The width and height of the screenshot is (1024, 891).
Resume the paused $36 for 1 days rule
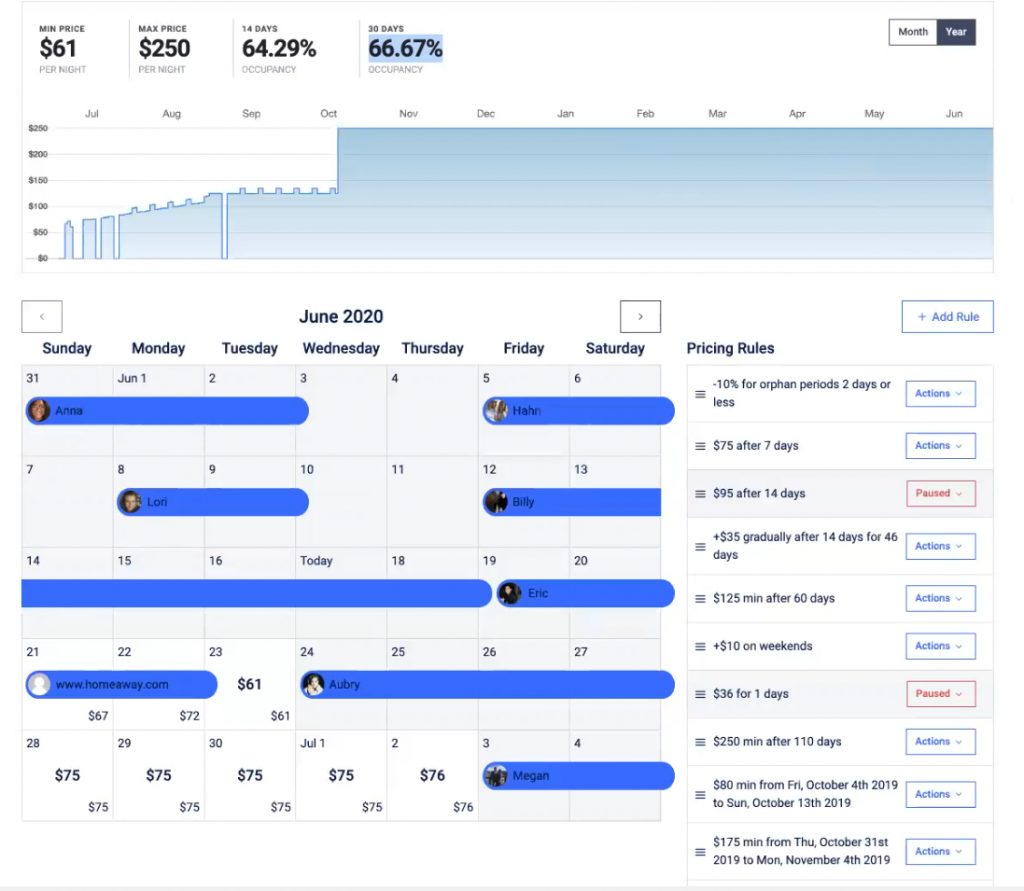pos(940,693)
